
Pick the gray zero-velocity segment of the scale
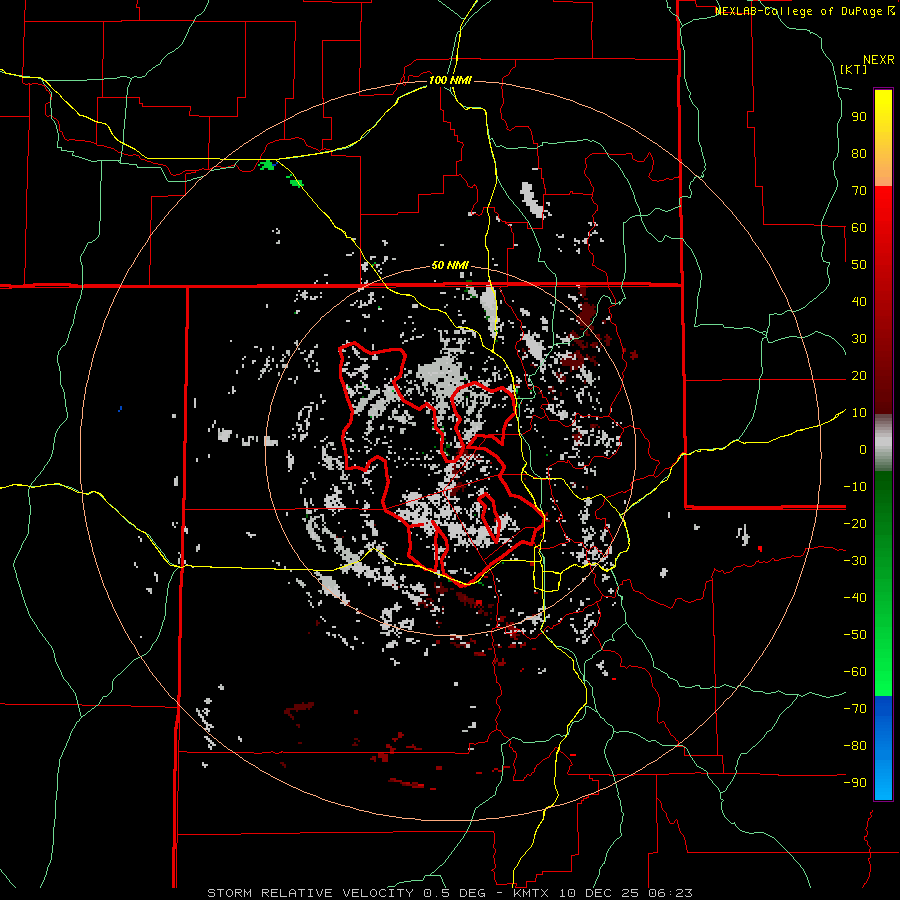click(x=883, y=442)
